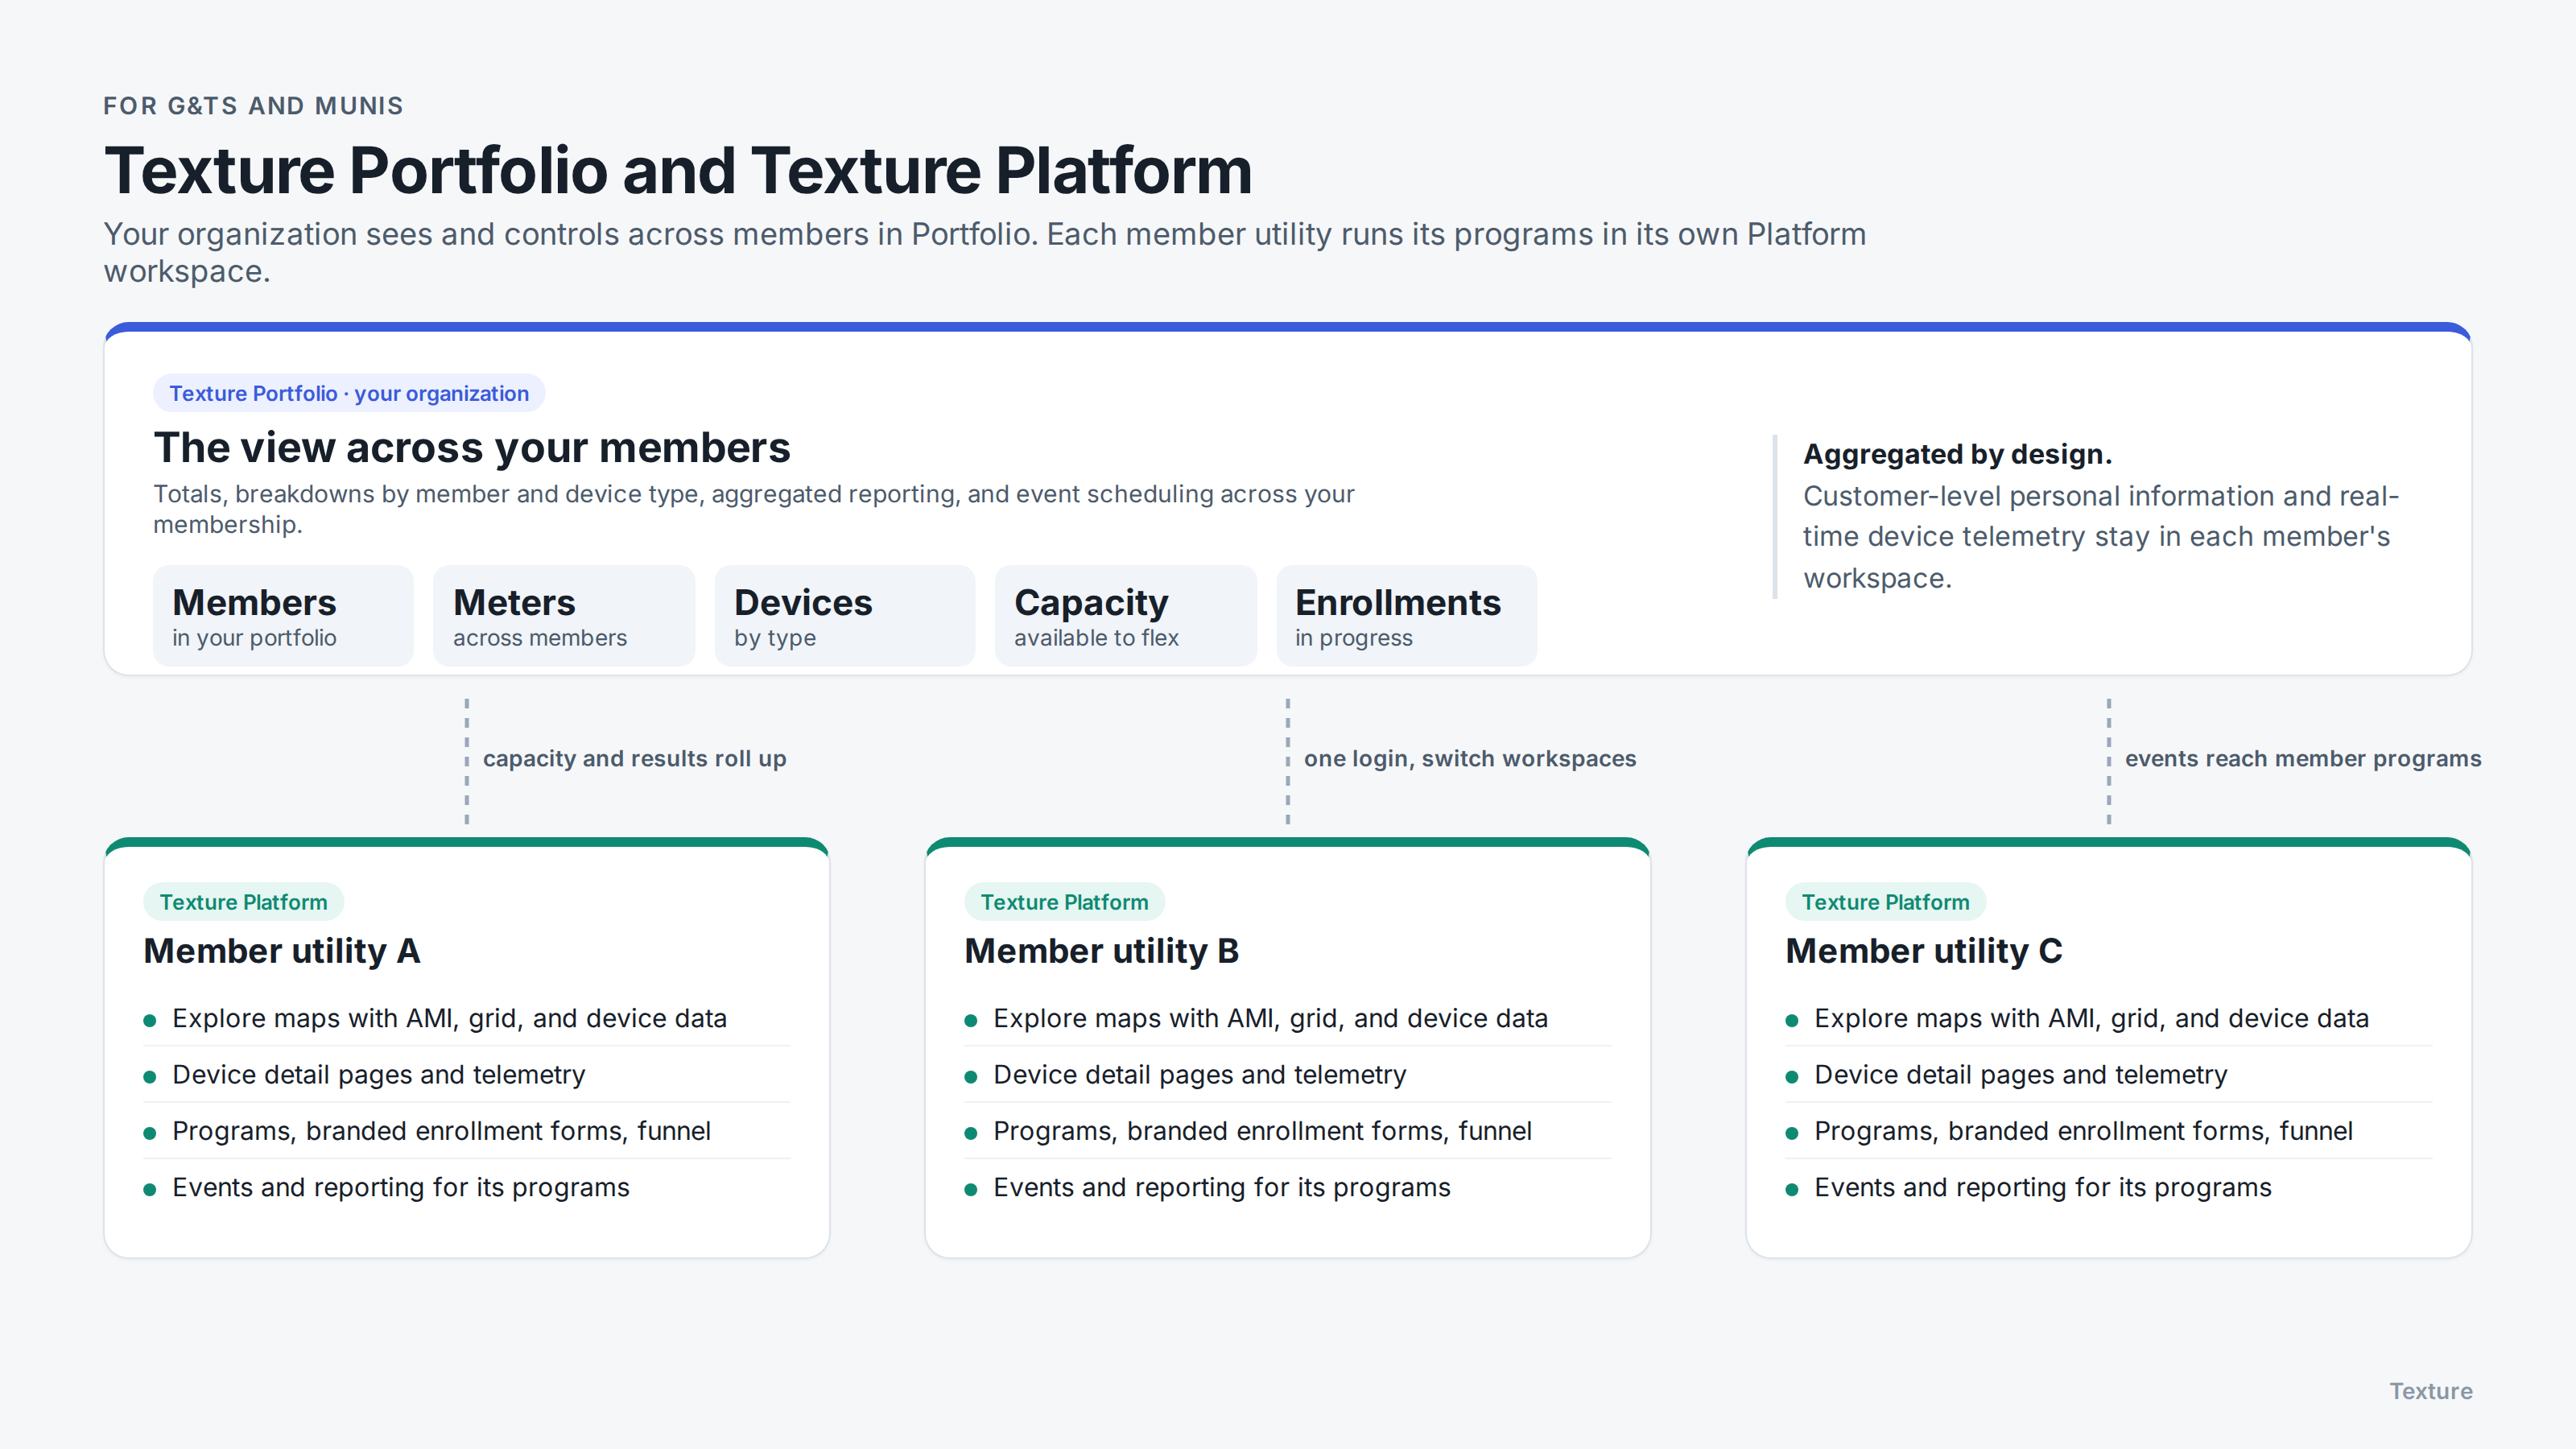Click 'Programs, branded enrollment forms, funnel' under utility B

[x=1287, y=1131]
